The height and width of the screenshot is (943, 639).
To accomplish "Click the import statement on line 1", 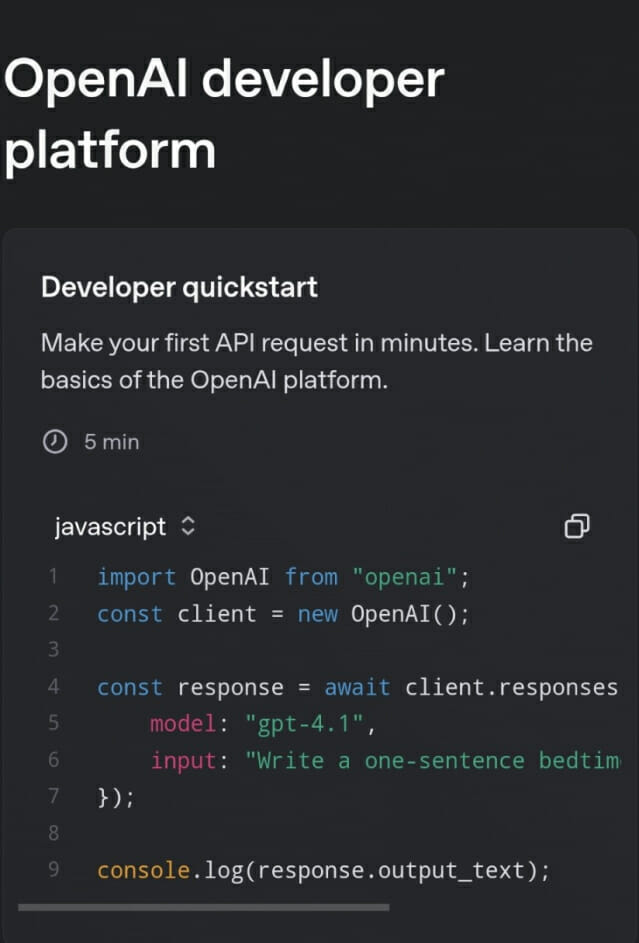I will (283, 577).
